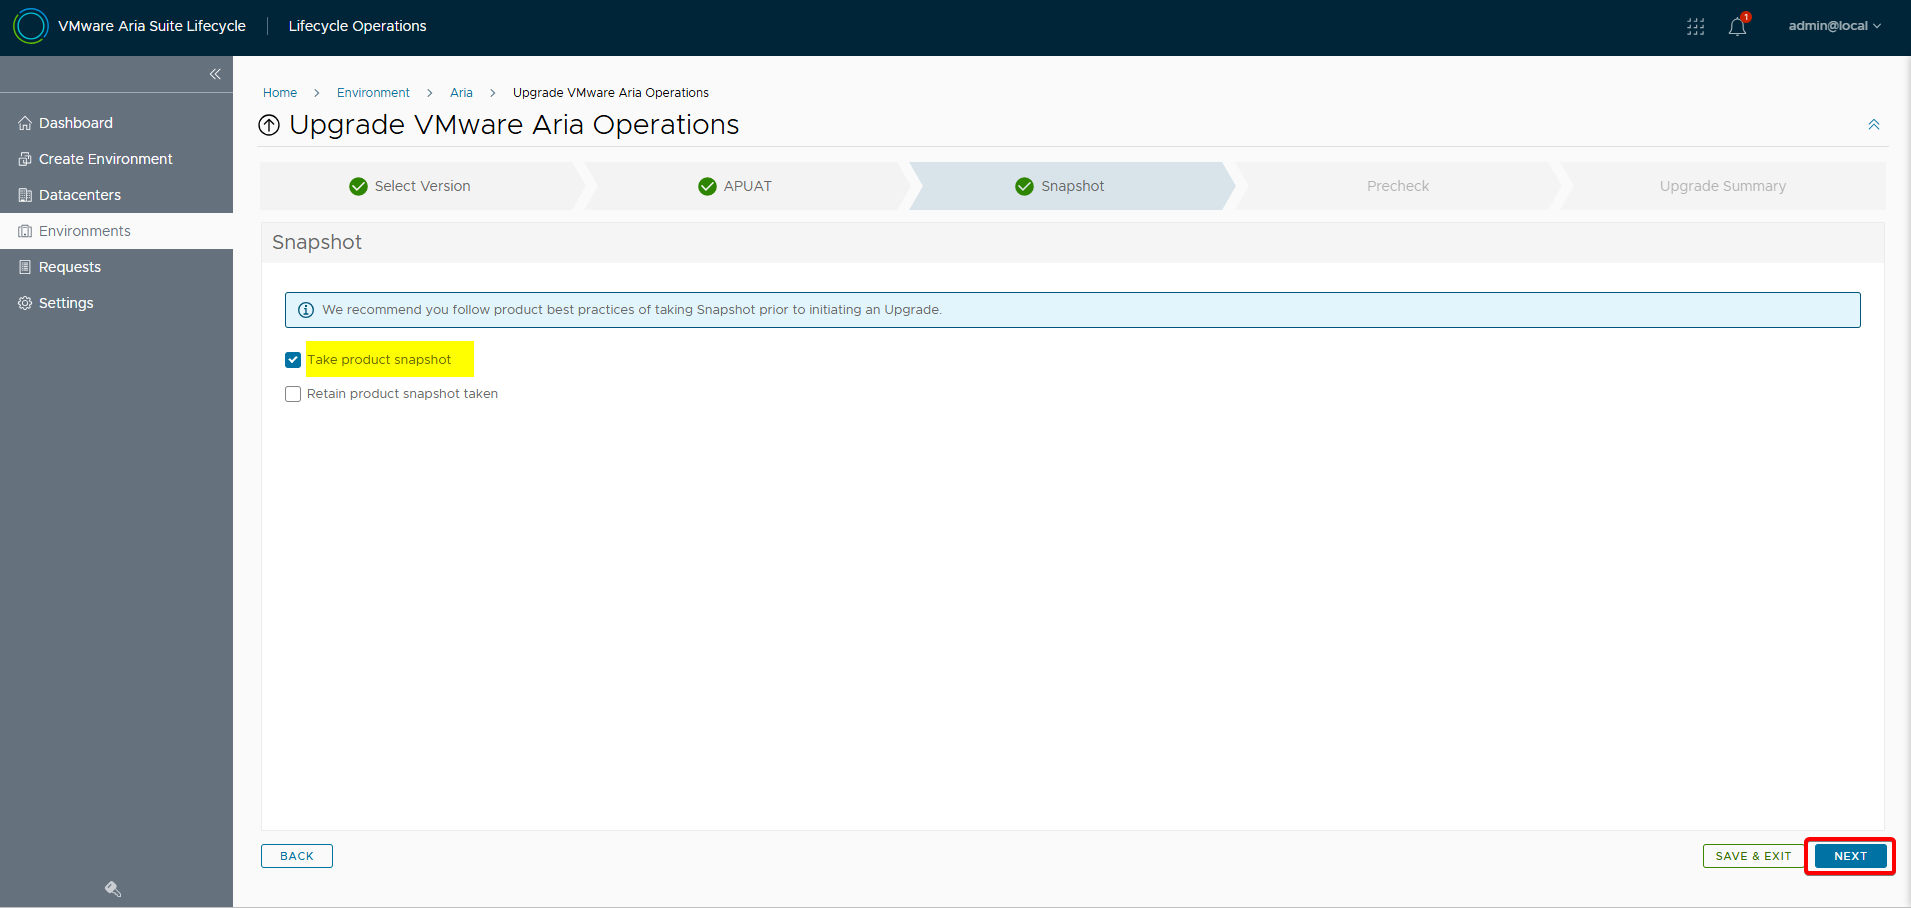Screen dimensions: 1911x908
Task: Click the VMware Aria Suite Lifecycle logo
Action: (31, 26)
